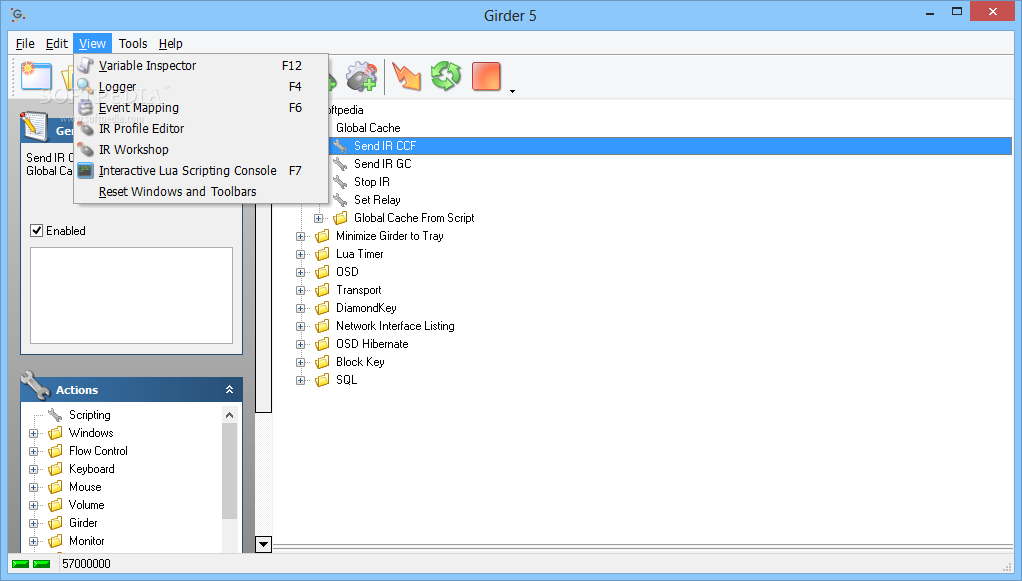Select Scripting in the Actions tree

point(90,415)
